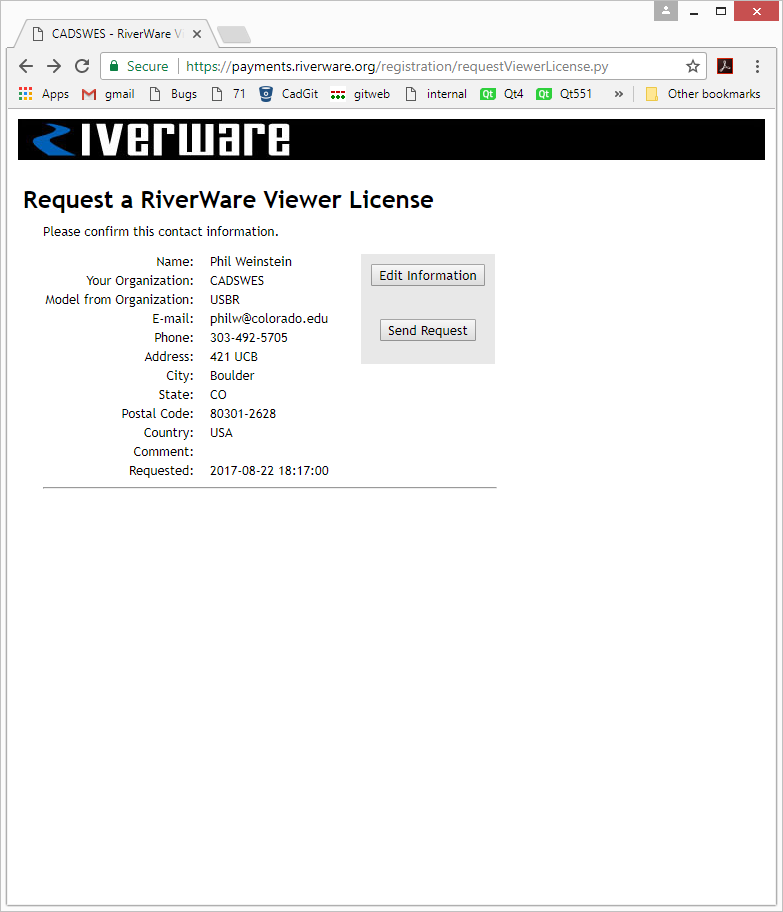Click the RiverWare logo banner
This screenshot has height=912, width=783.
(391, 140)
